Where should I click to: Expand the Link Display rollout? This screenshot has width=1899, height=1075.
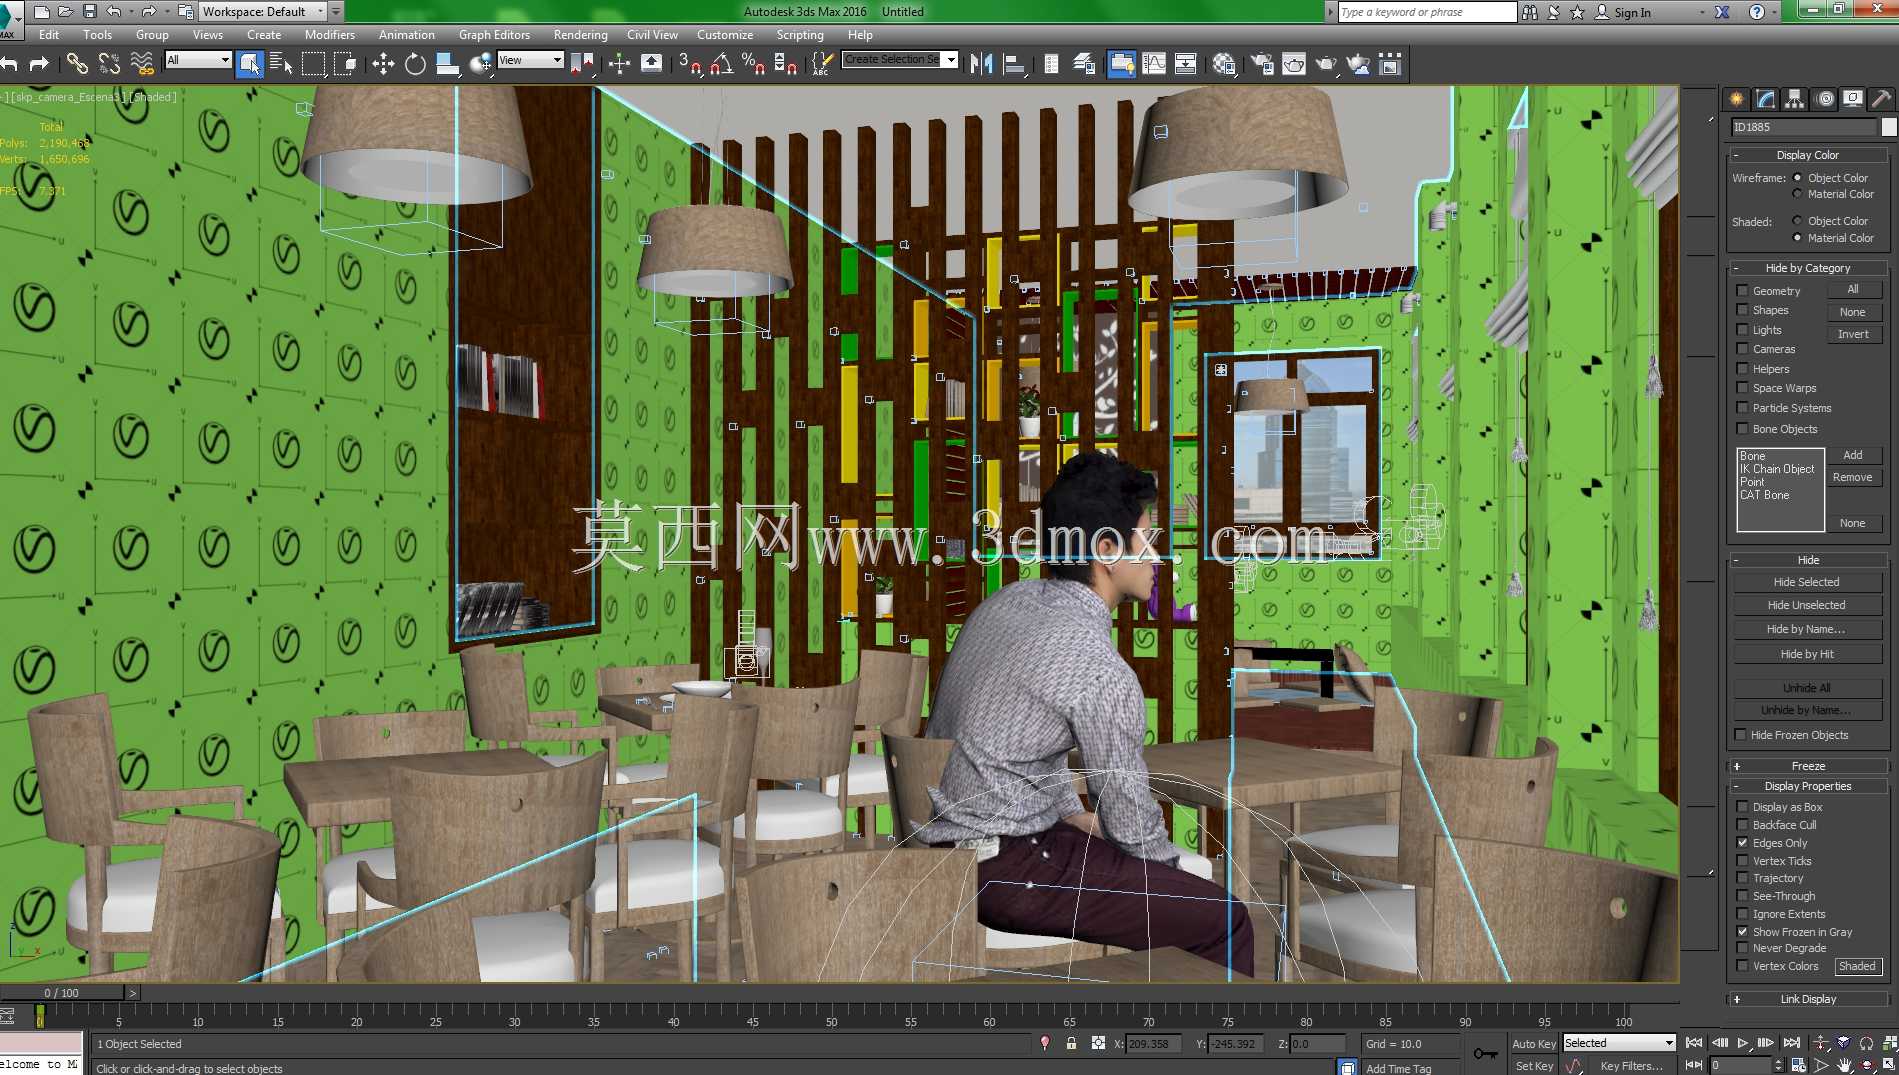tap(1808, 999)
